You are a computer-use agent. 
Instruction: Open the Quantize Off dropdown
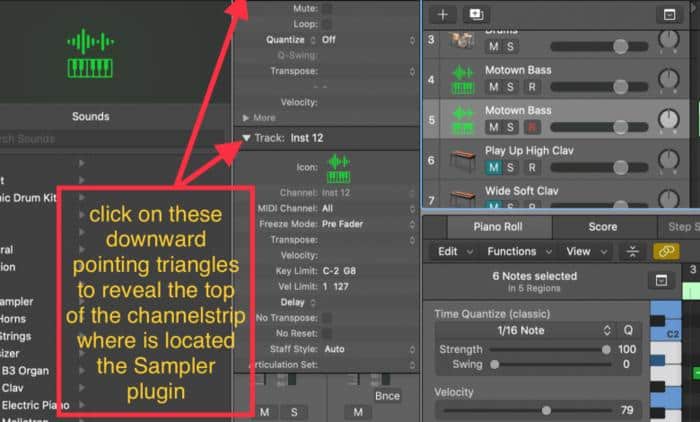point(369,40)
